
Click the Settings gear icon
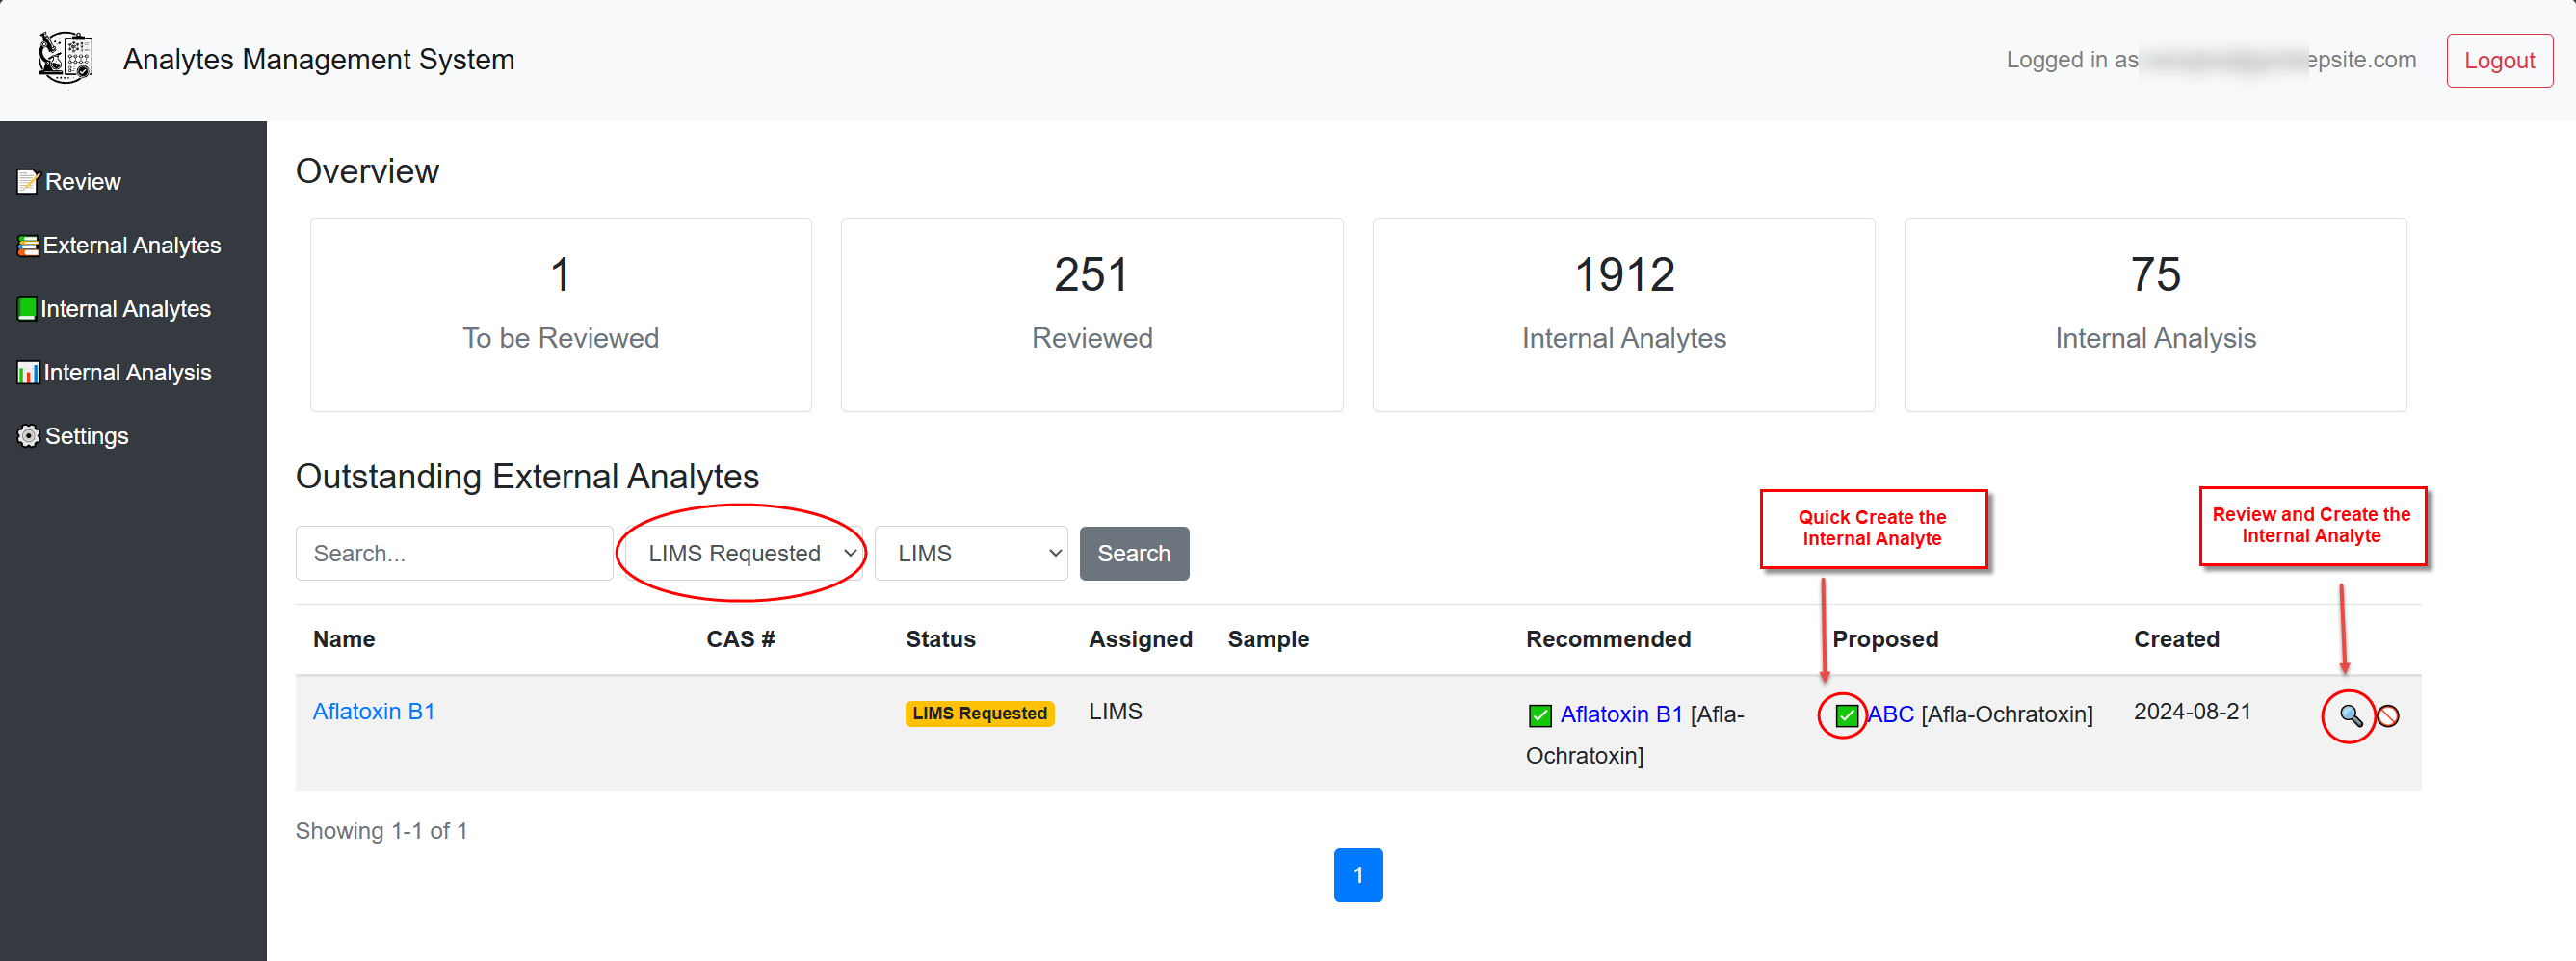click(28, 436)
